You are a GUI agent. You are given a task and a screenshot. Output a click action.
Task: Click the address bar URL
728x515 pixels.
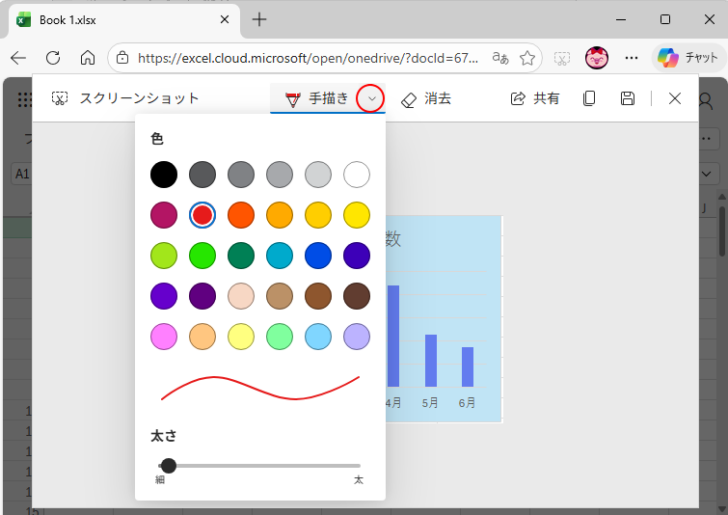308,58
